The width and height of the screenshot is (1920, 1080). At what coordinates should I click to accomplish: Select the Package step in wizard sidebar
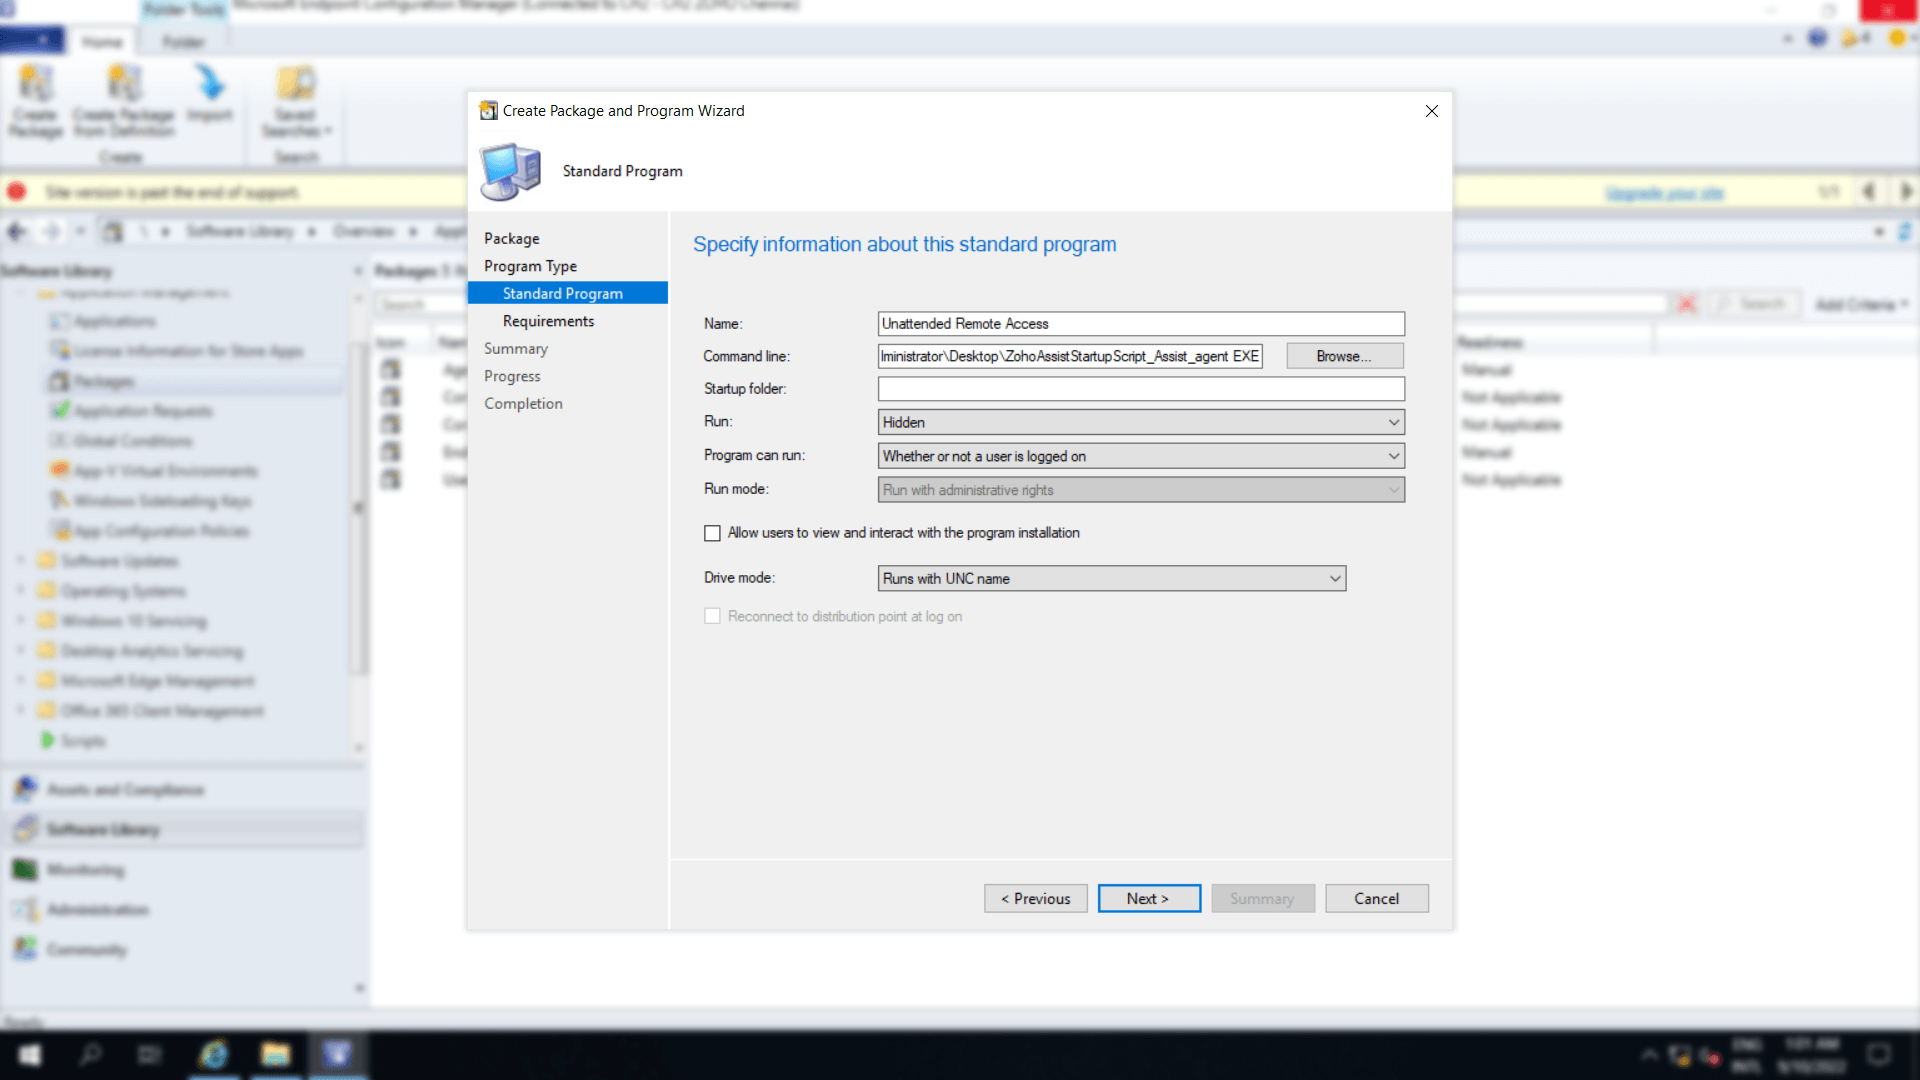tap(512, 238)
